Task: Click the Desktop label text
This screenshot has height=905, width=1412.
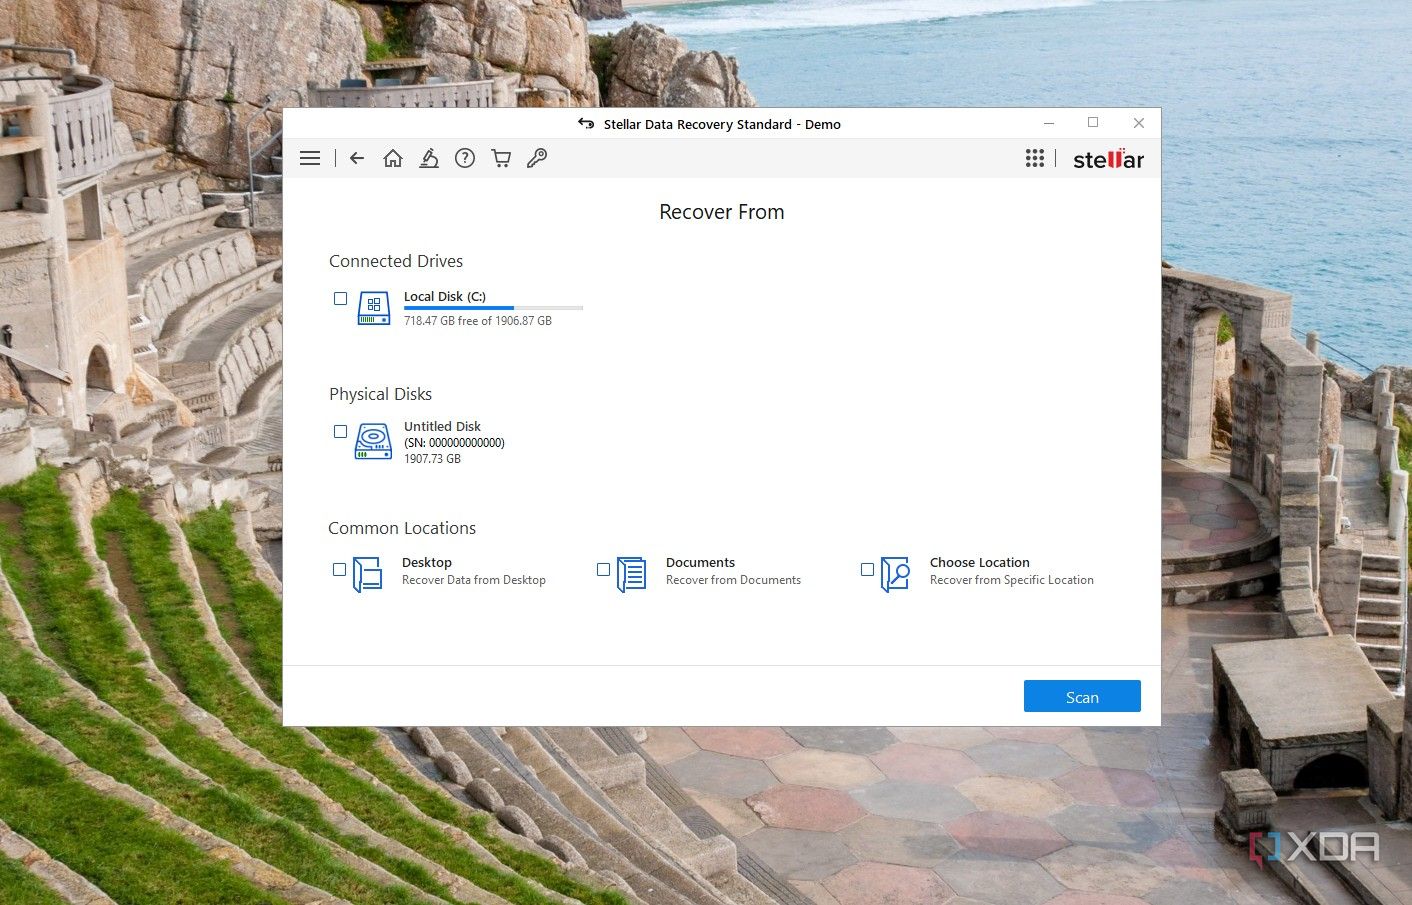Action: click(x=427, y=562)
